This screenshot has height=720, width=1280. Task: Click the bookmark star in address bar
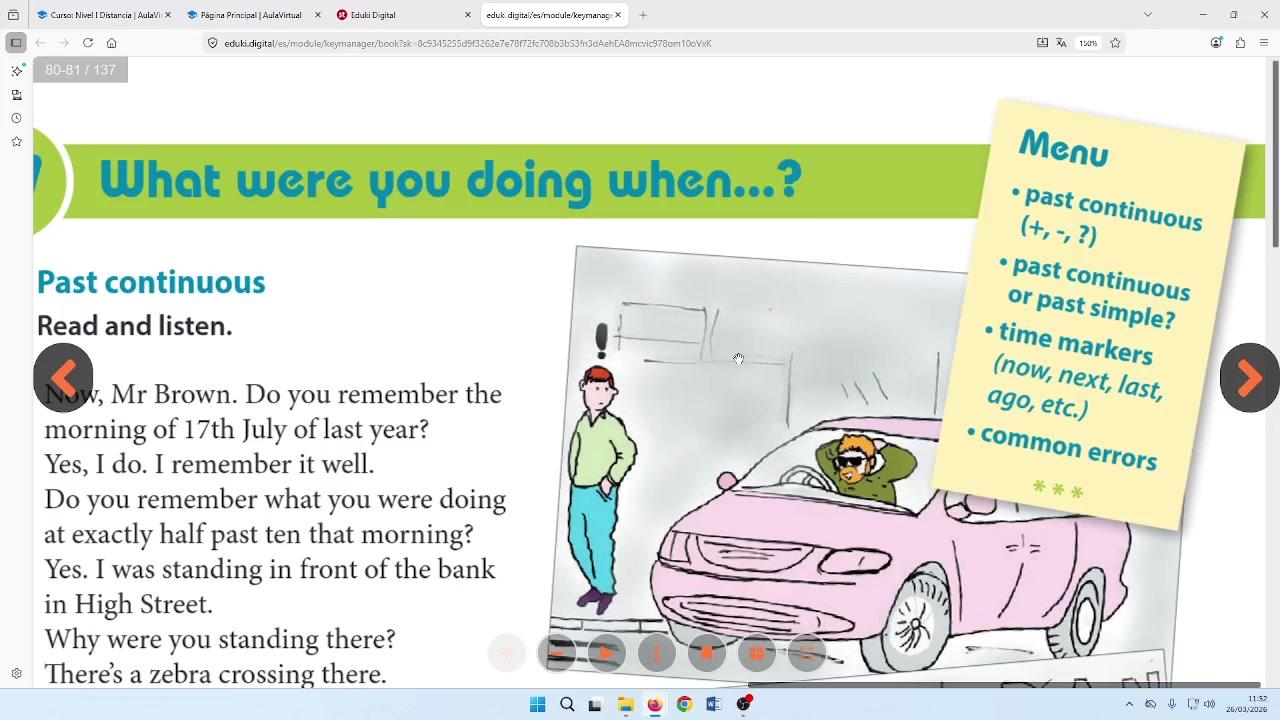pos(1115,43)
